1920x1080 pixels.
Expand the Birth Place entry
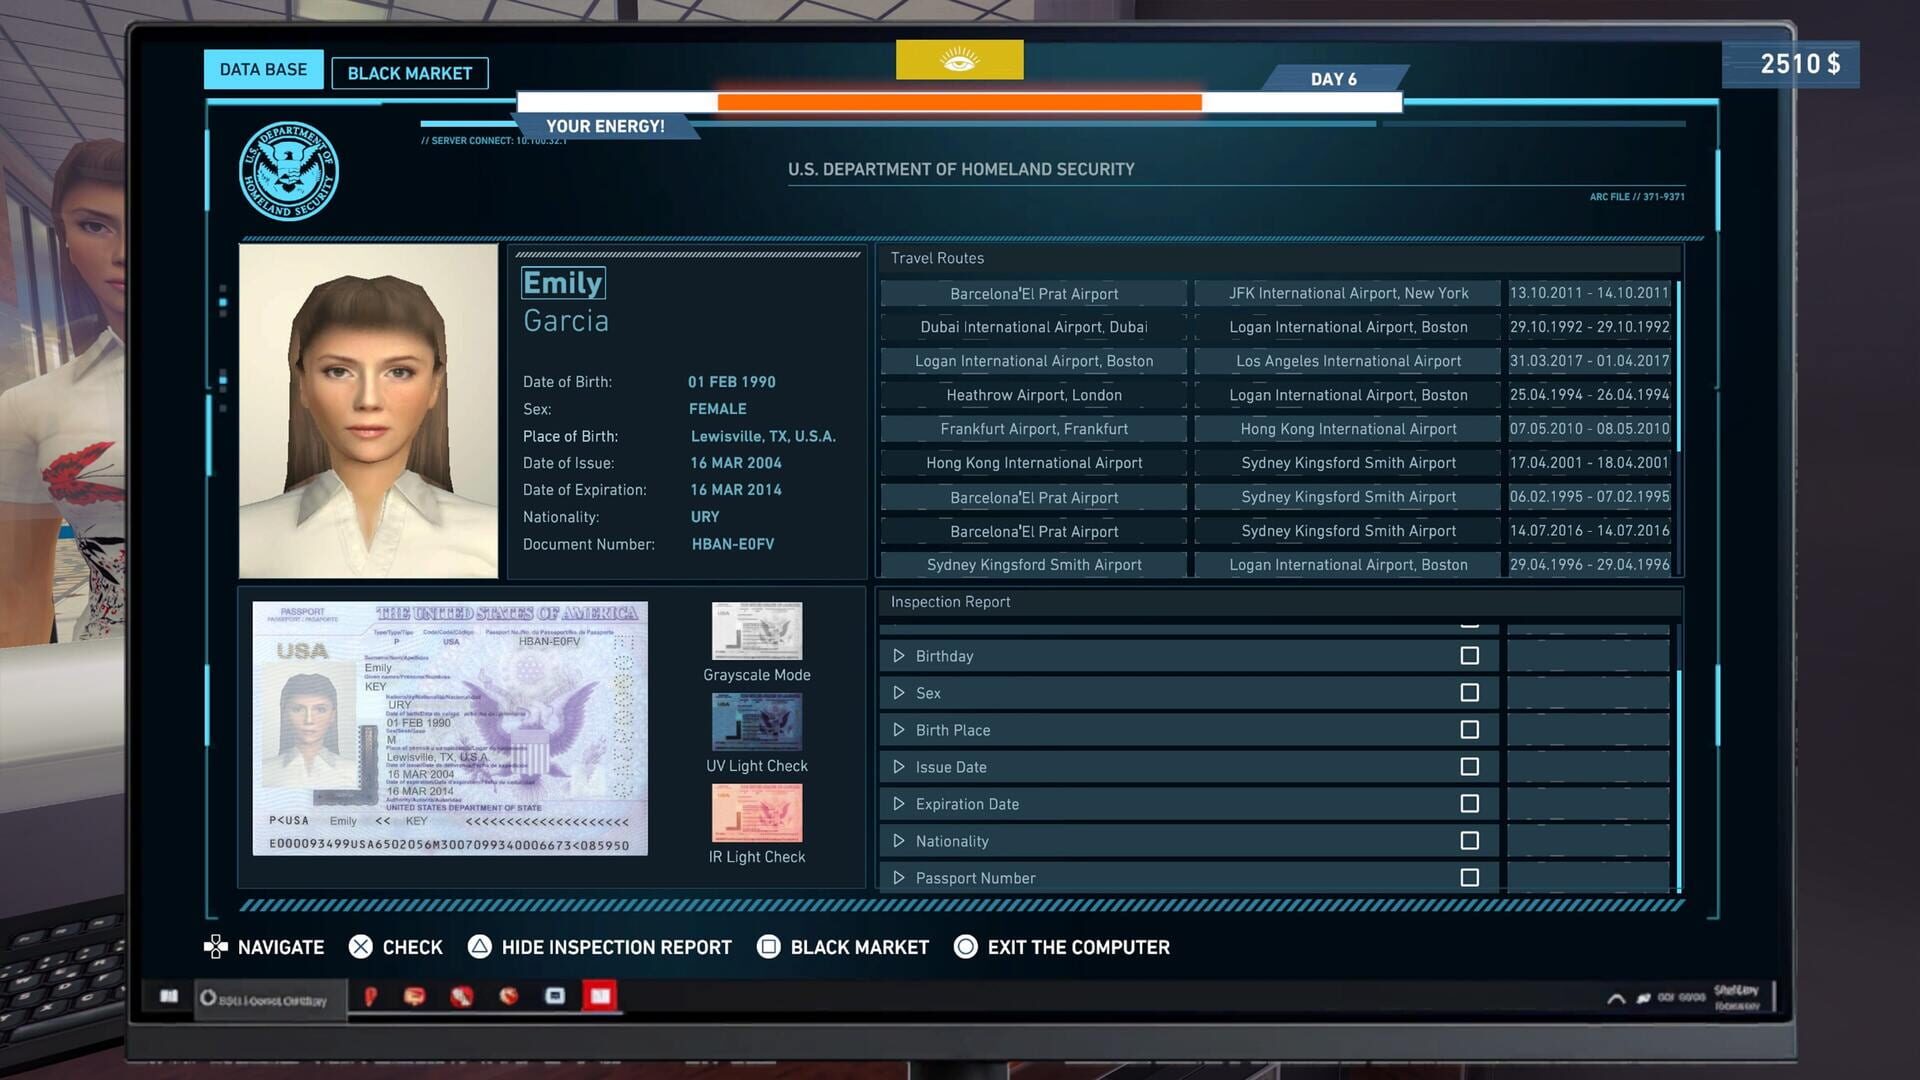[x=899, y=729]
